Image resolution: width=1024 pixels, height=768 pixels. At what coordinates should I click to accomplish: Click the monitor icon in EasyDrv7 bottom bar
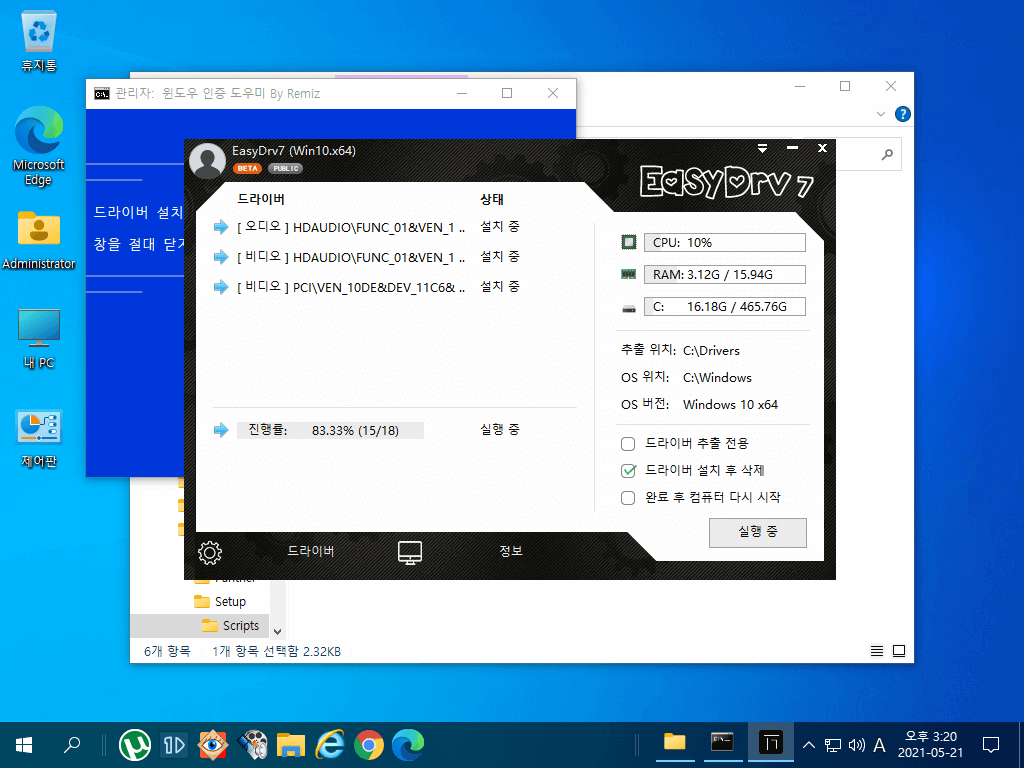(409, 552)
